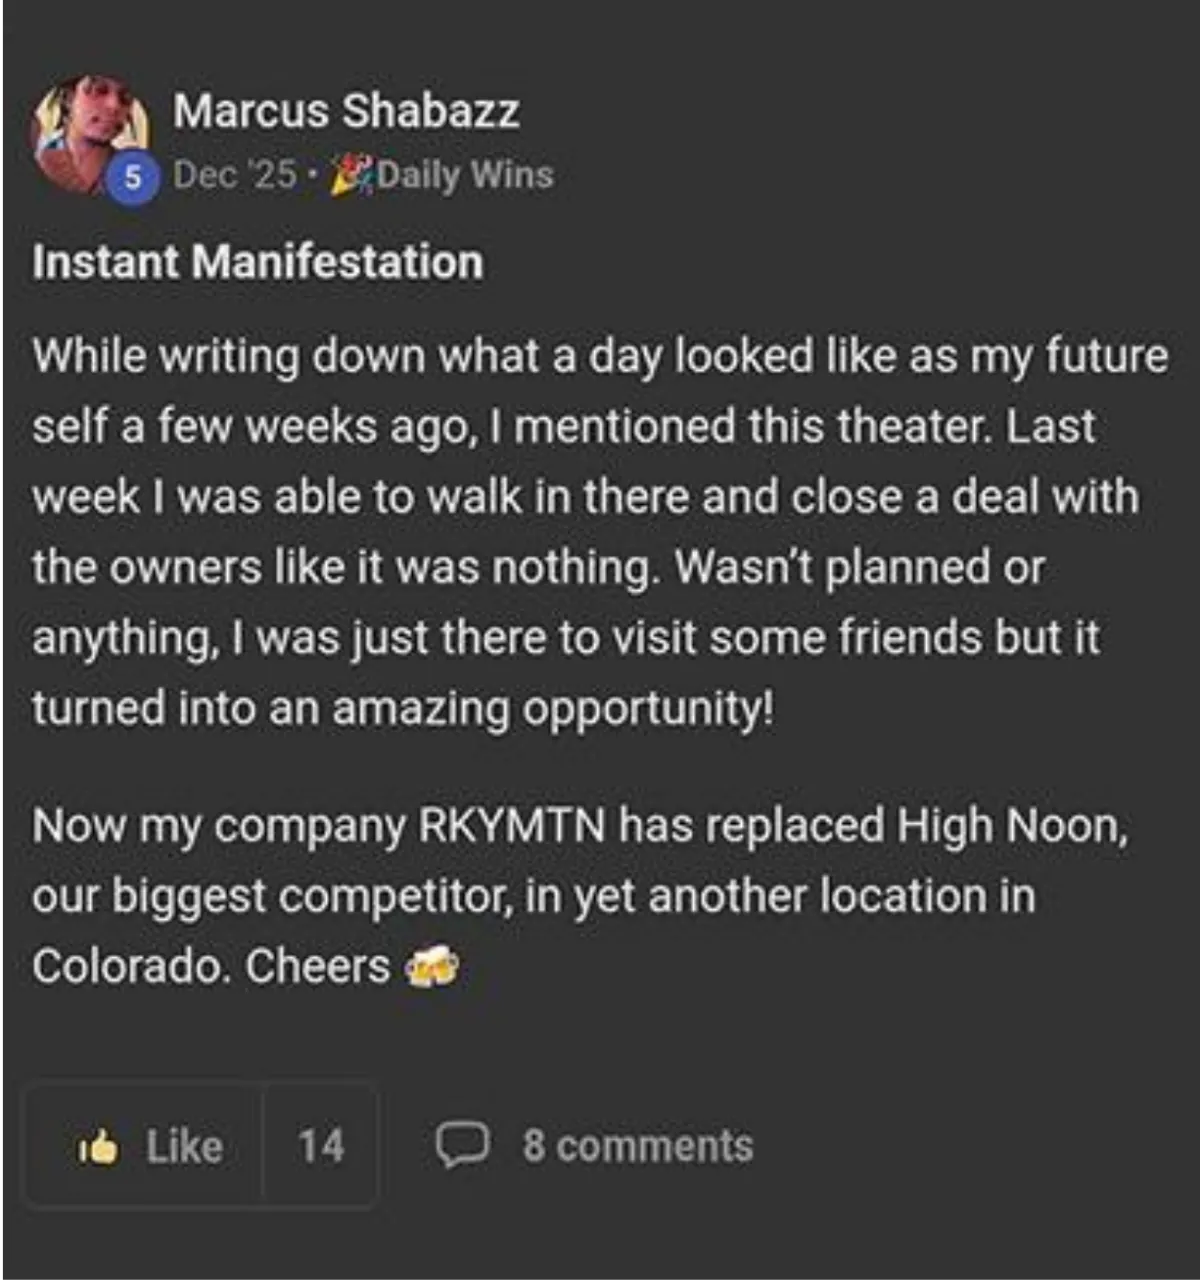Click the word RKYMTN in the post
The width and height of the screenshot is (1200, 1280).
[511, 826]
